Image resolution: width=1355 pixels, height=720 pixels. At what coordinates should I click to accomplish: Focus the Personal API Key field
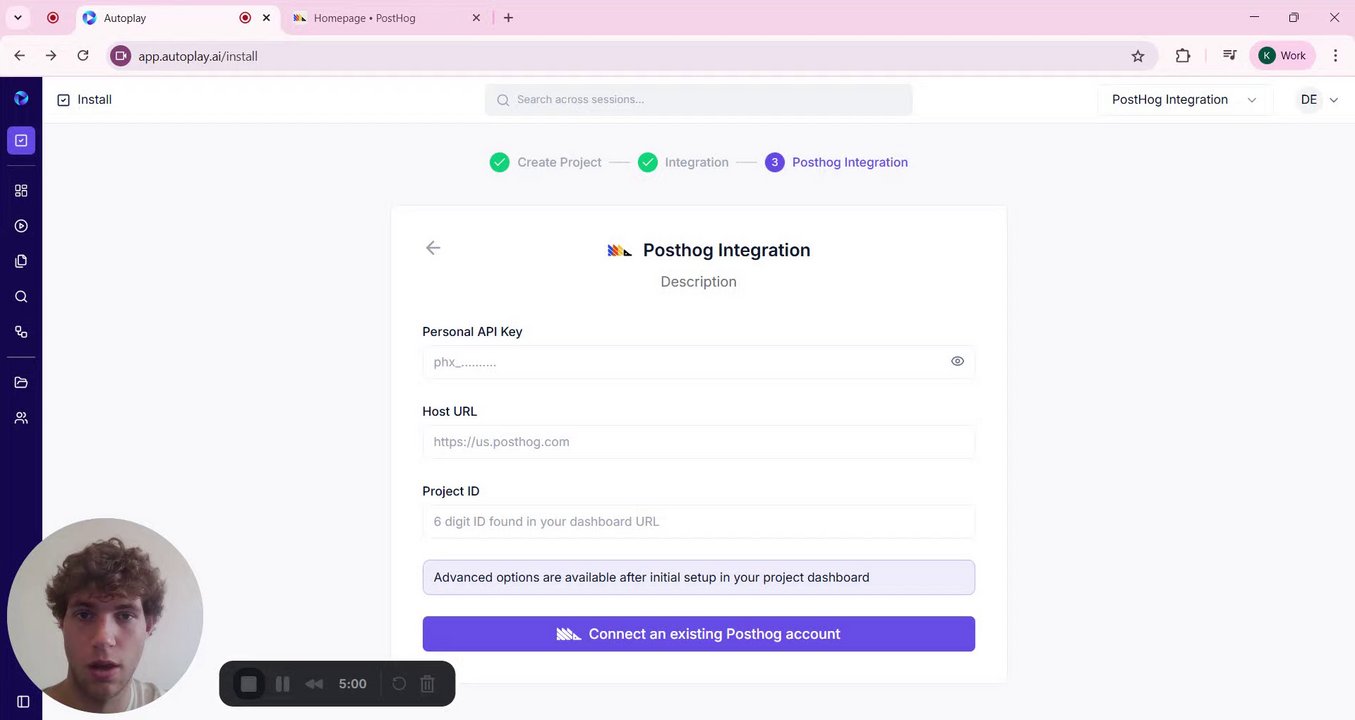[x=698, y=362]
